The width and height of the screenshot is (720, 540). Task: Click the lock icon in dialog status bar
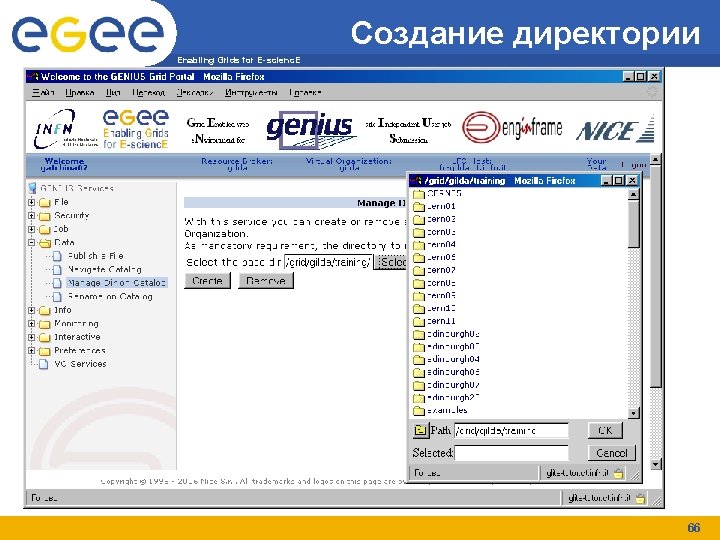tap(619, 473)
